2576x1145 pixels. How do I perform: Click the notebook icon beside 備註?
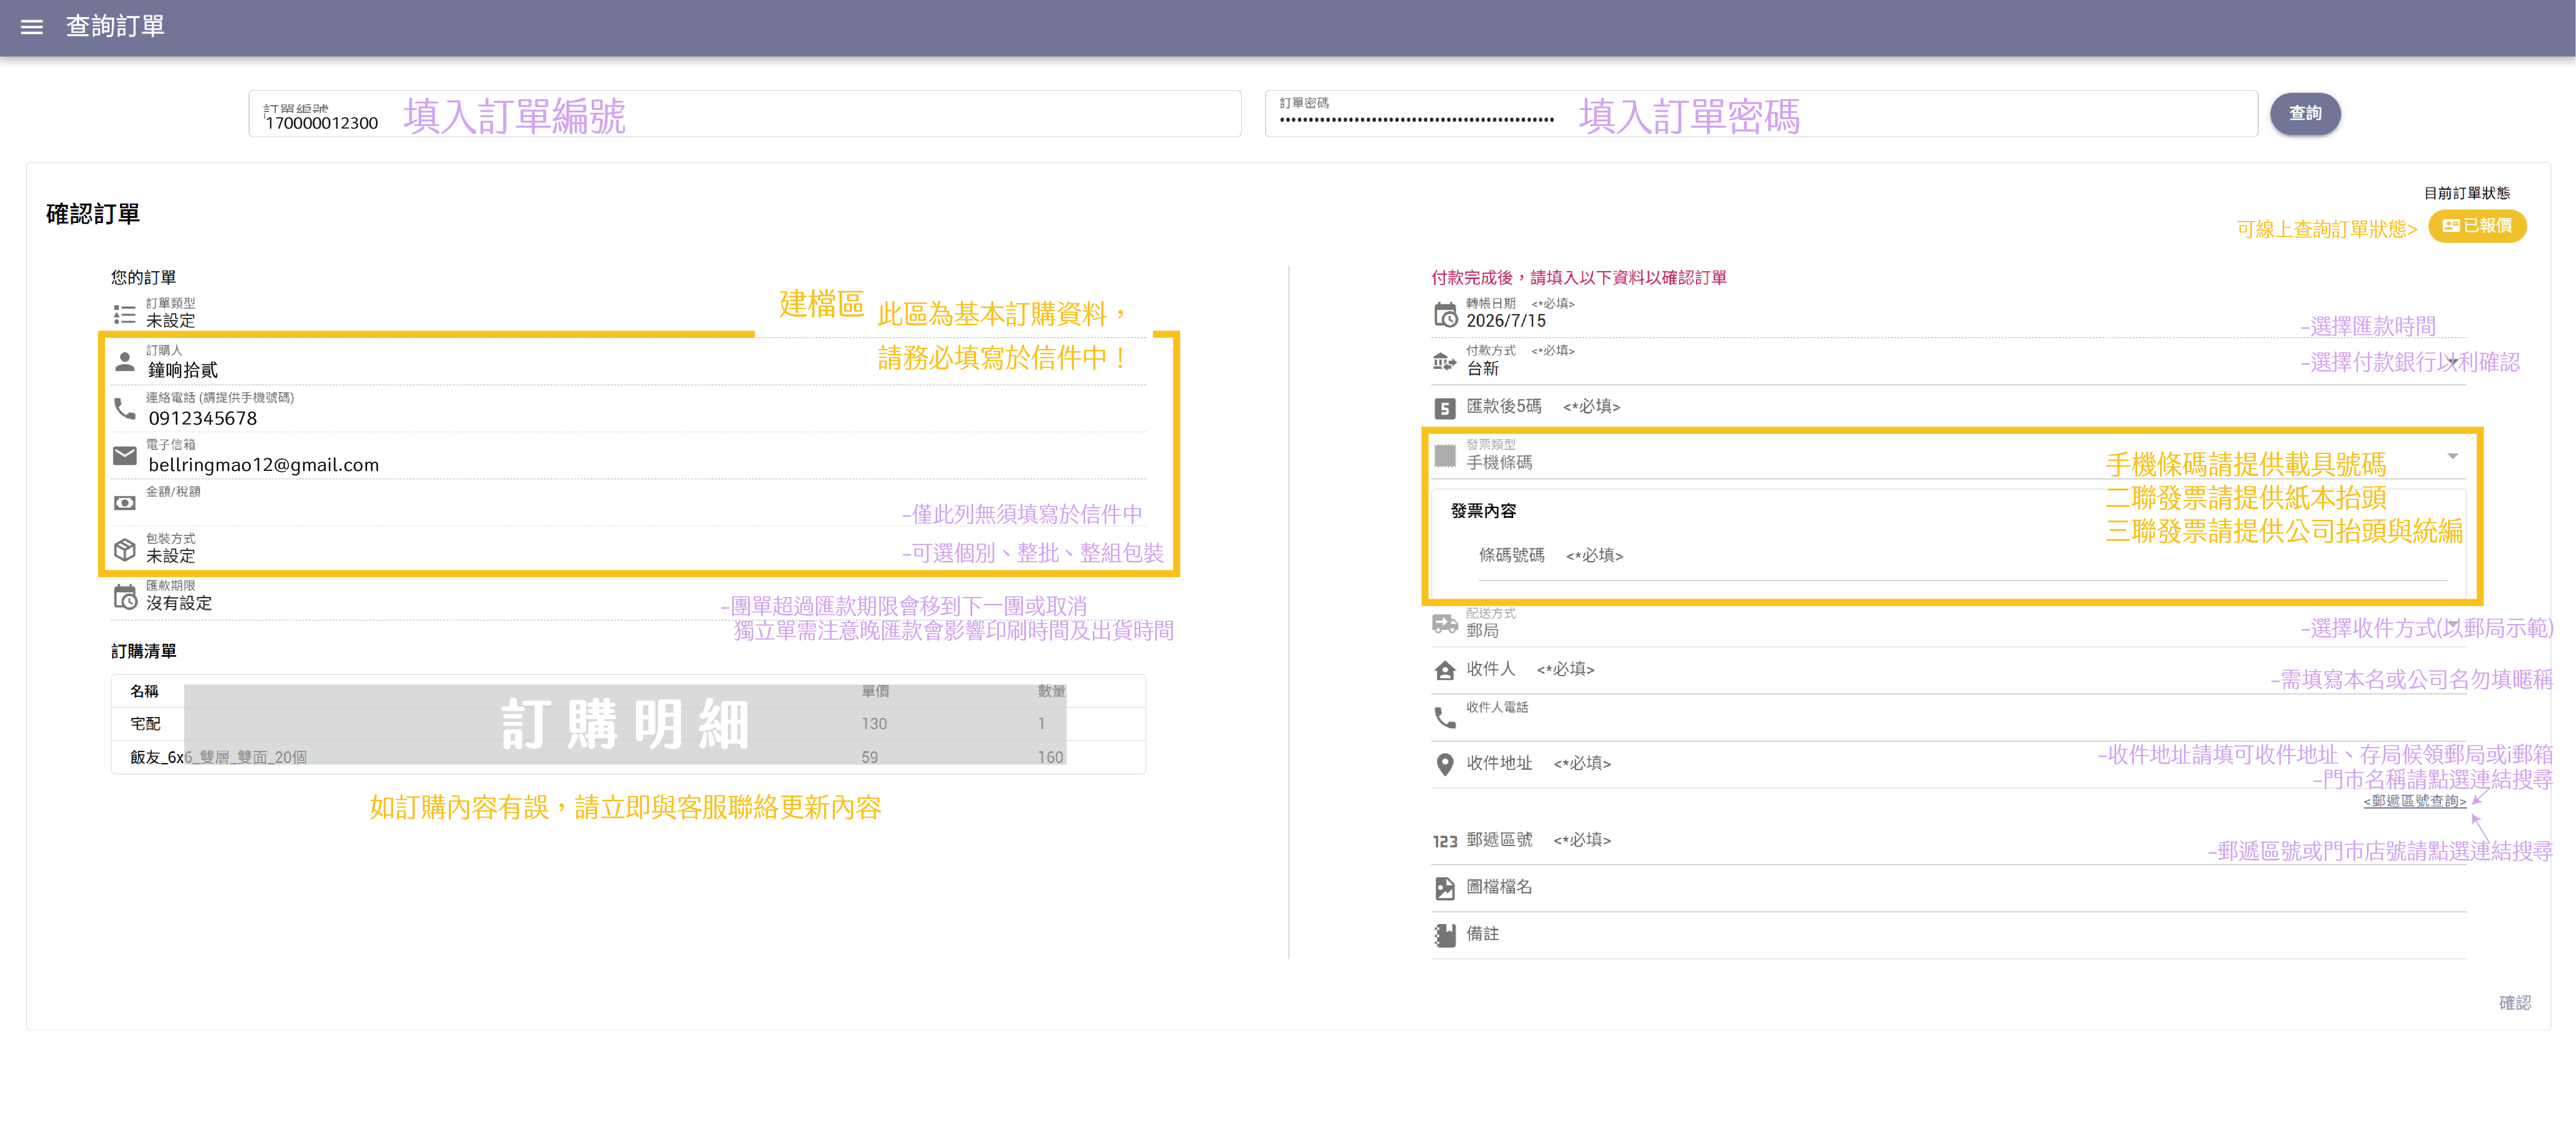coord(1445,935)
